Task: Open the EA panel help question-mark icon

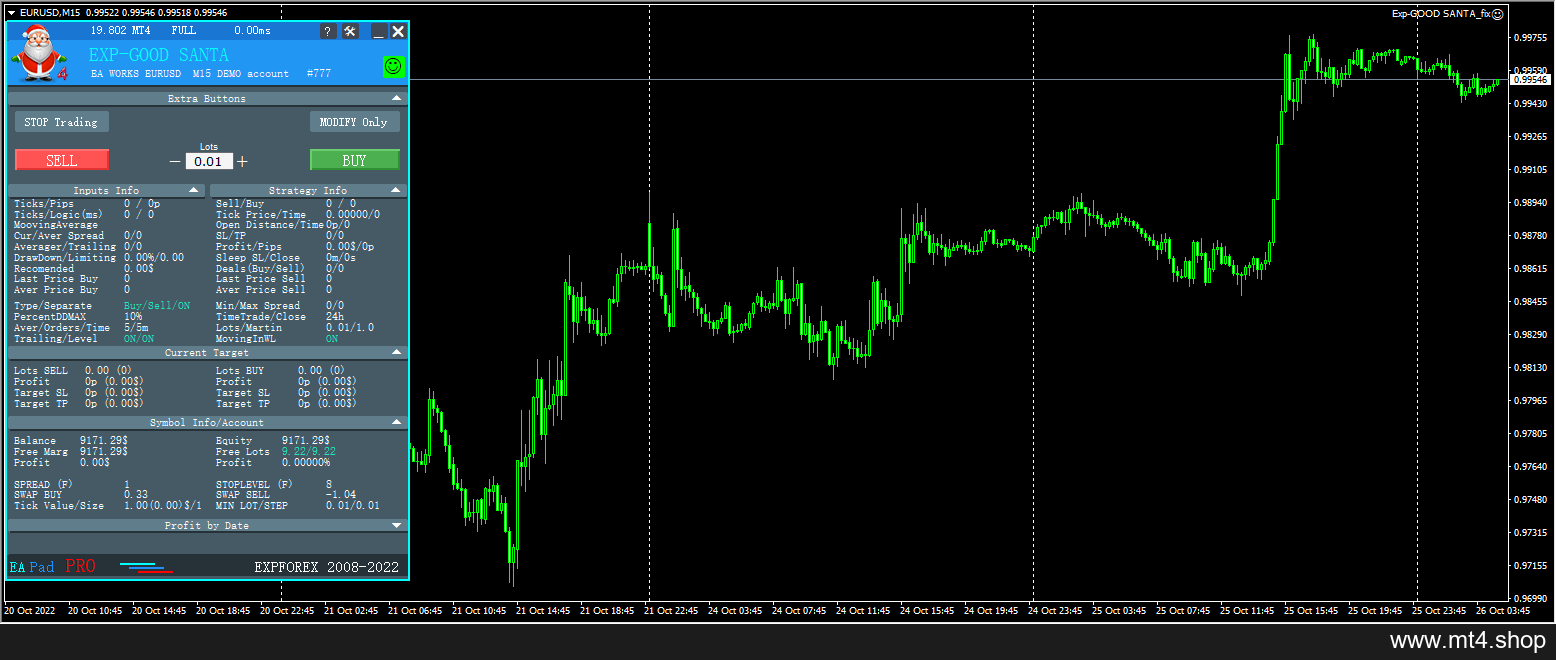Action: click(x=328, y=31)
